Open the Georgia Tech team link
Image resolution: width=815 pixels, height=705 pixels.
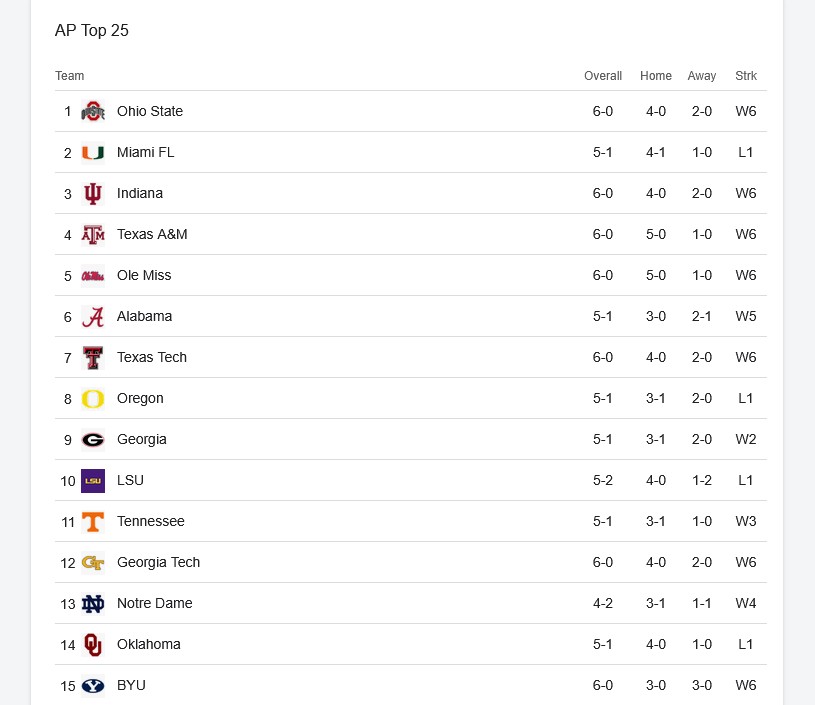[158, 562]
